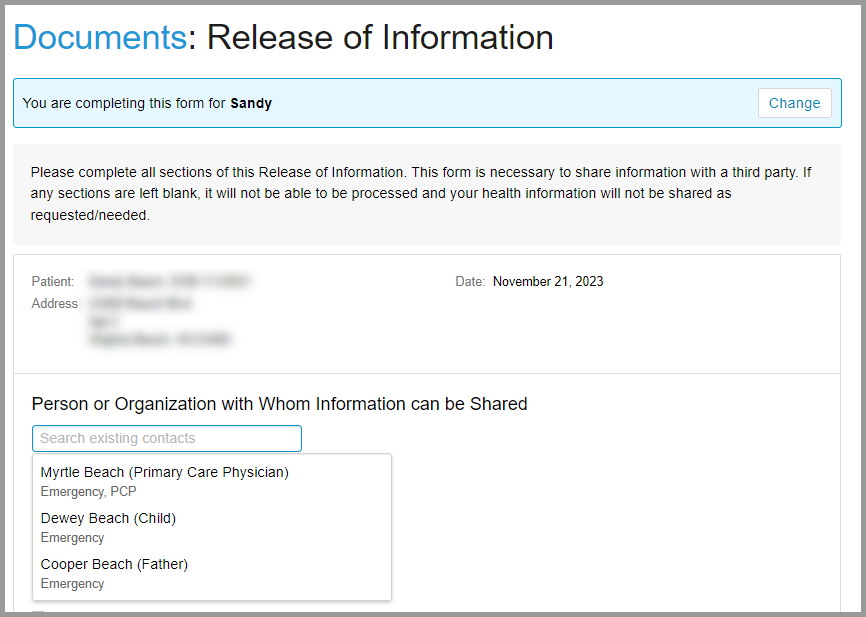Click the Date label

pos(469,281)
